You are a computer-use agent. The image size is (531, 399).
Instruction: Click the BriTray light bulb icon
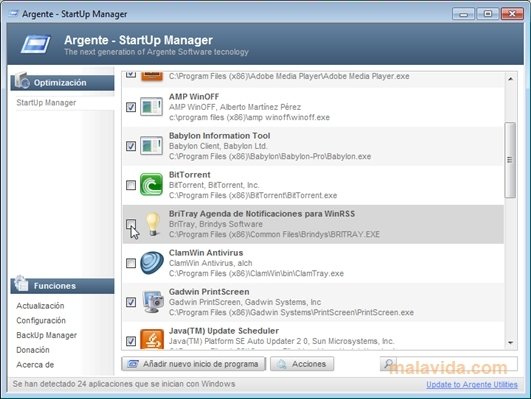(x=153, y=224)
